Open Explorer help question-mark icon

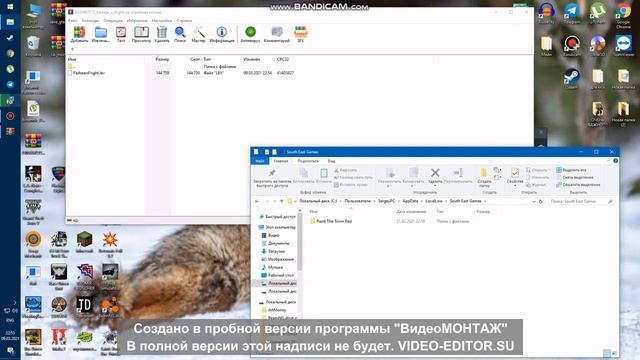pos(615,161)
